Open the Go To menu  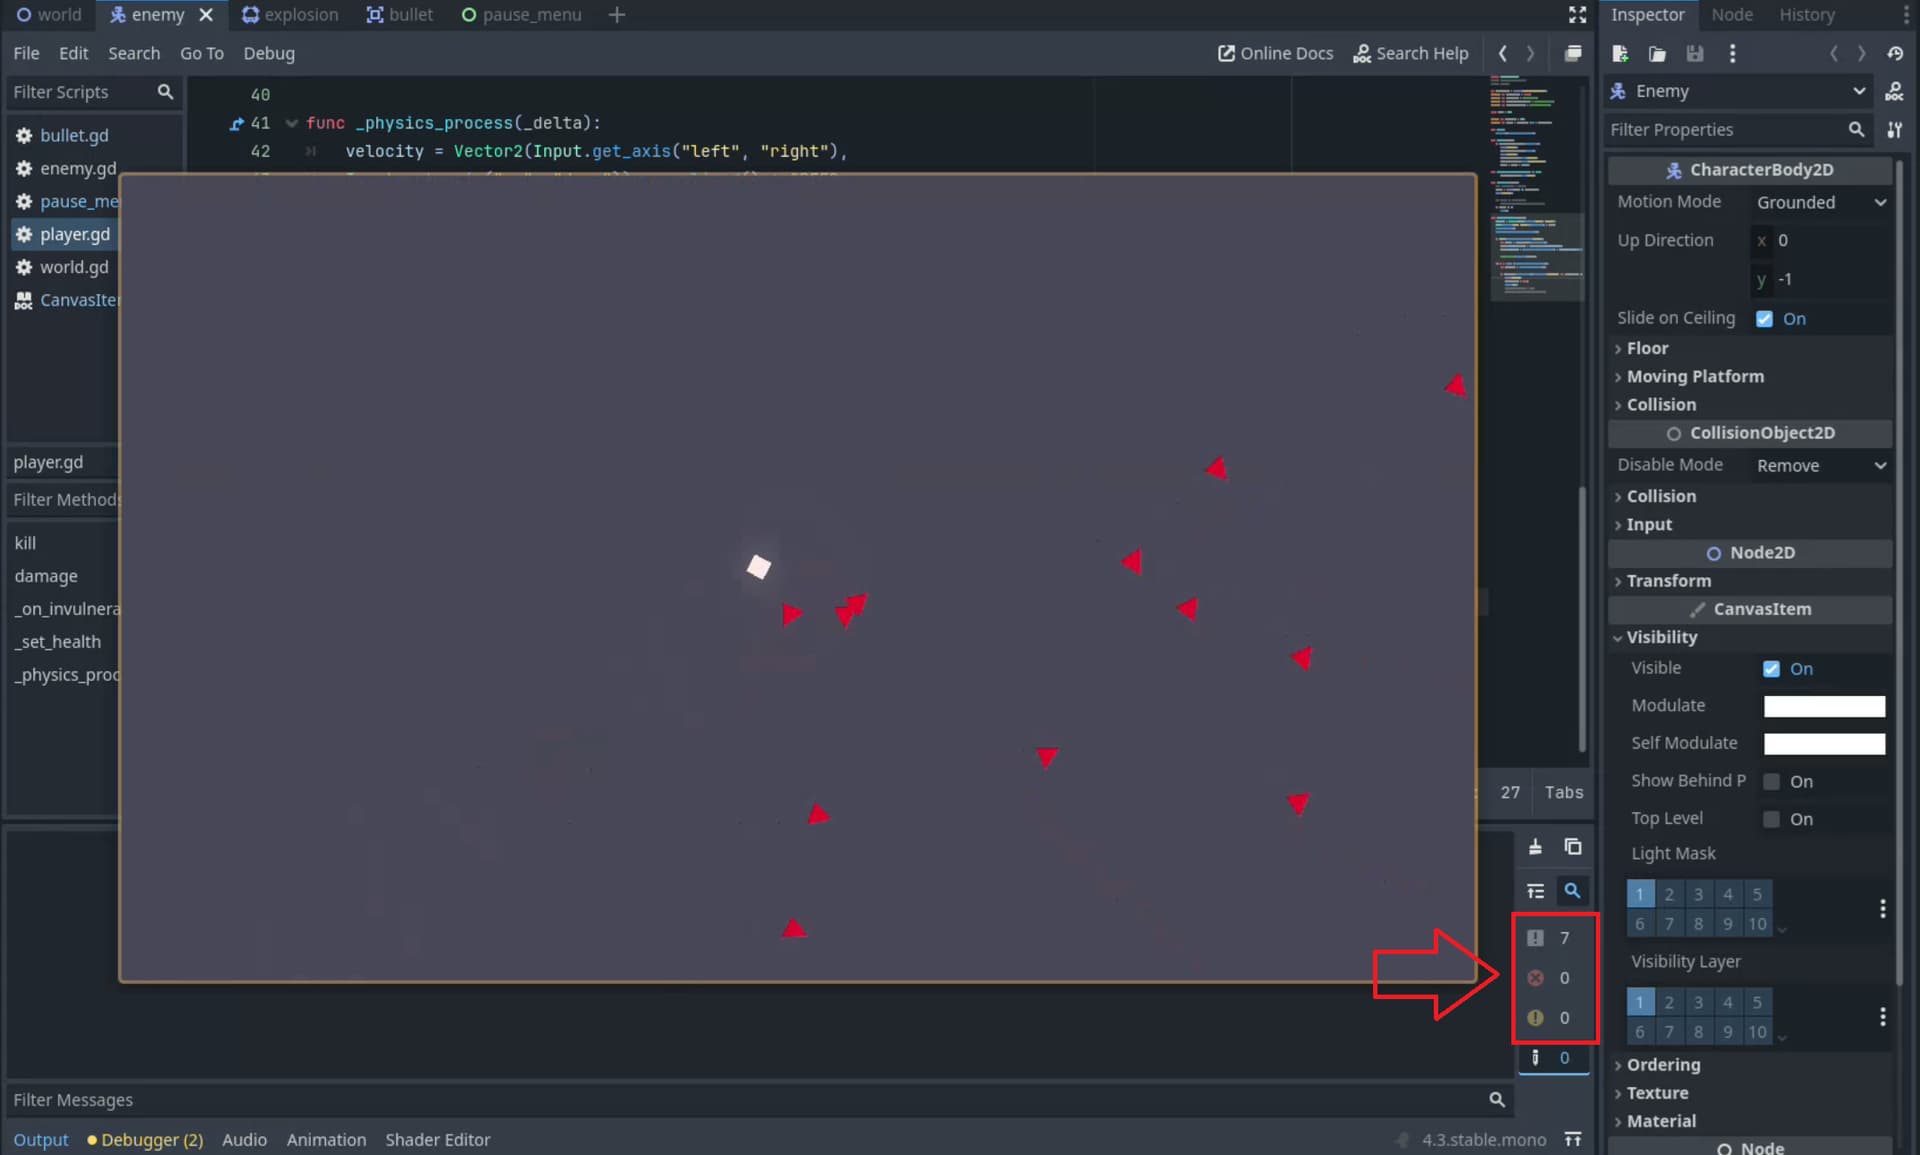202,53
